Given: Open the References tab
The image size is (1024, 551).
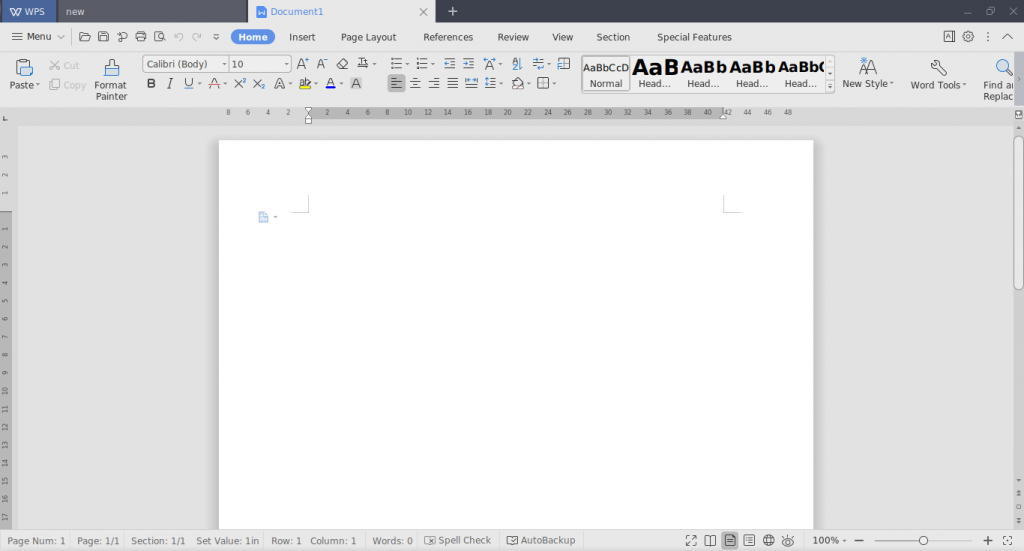Looking at the screenshot, I should 448,37.
